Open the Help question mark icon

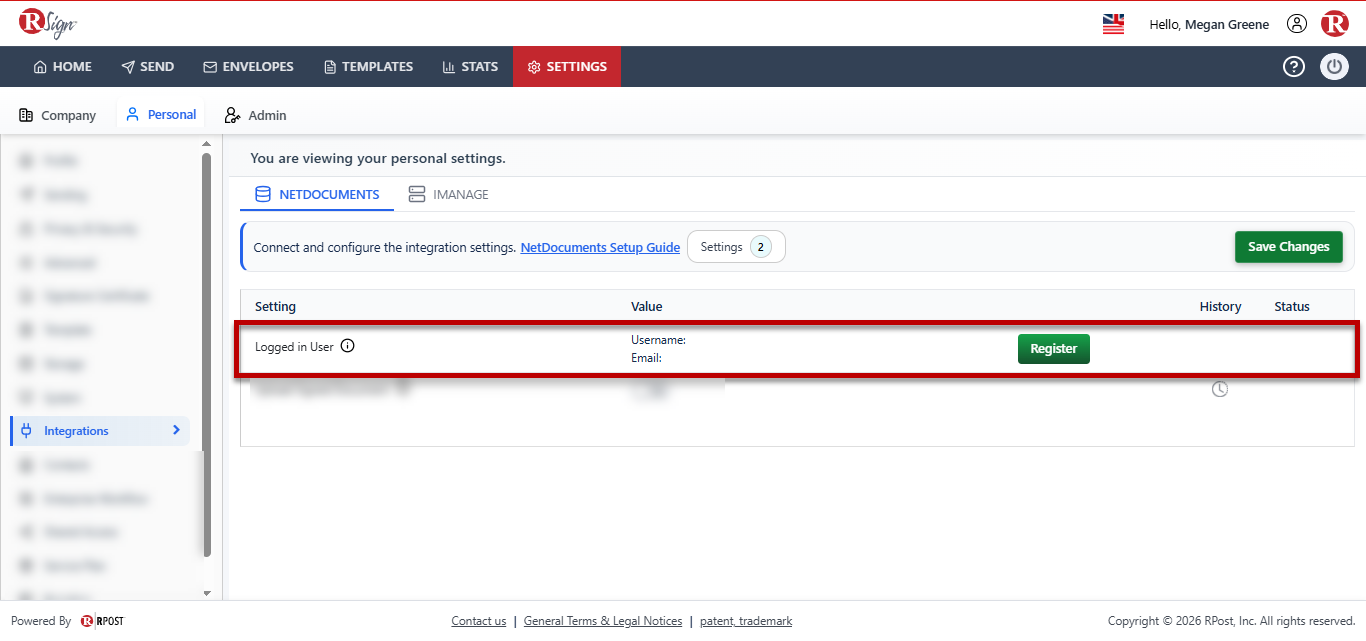click(x=1294, y=67)
